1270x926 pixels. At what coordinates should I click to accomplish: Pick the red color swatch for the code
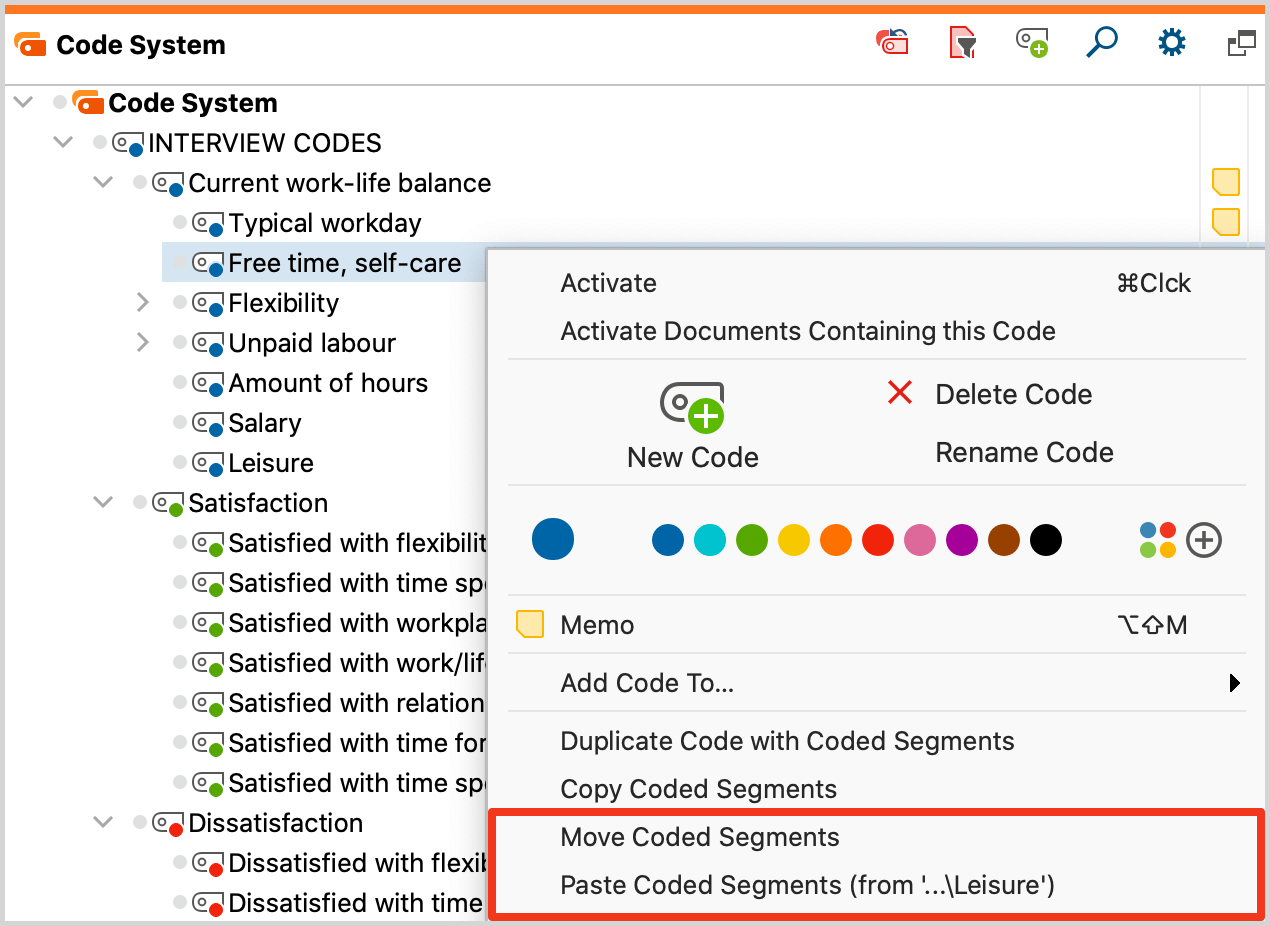click(877, 540)
